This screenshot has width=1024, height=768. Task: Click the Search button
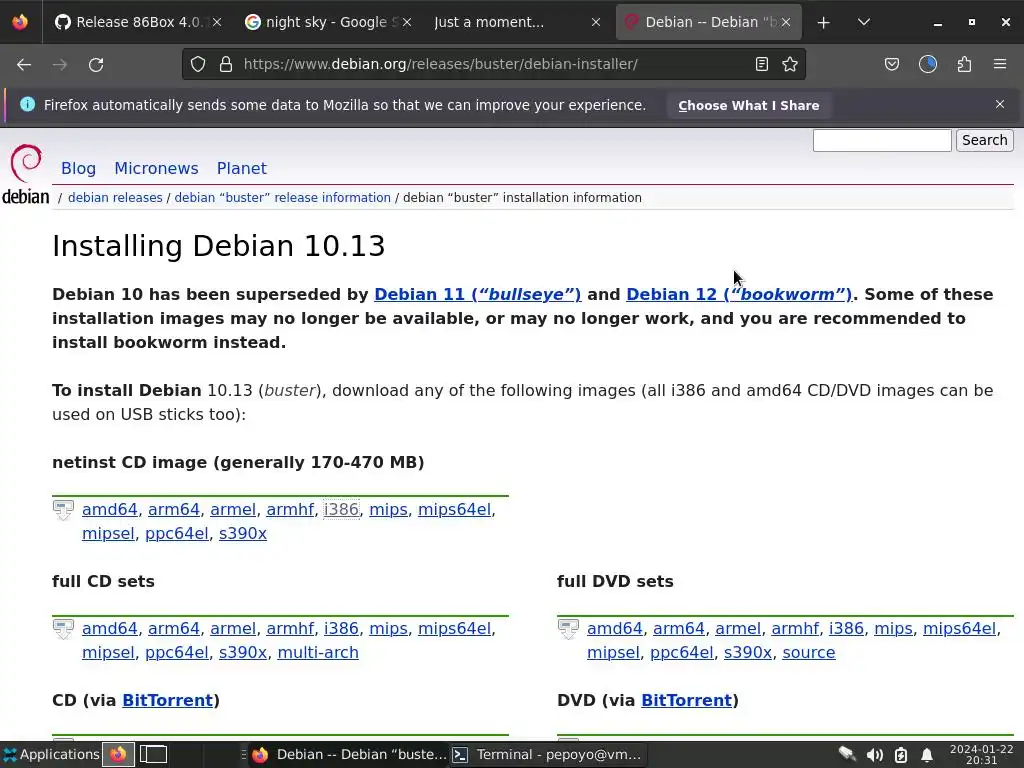point(984,140)
